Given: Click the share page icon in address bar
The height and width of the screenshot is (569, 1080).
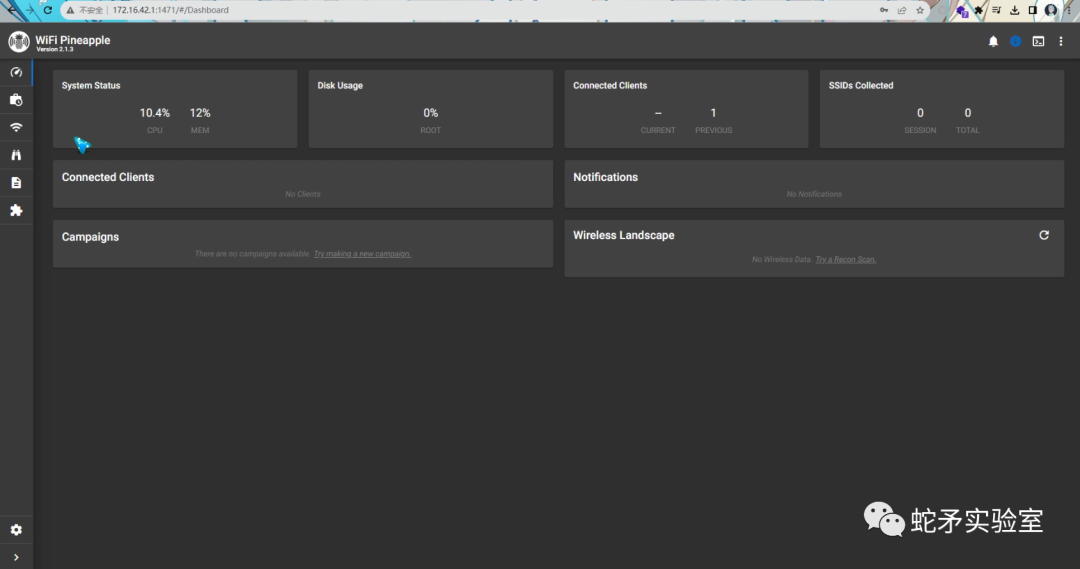Looking at the screenshot, I should [902, 10].
